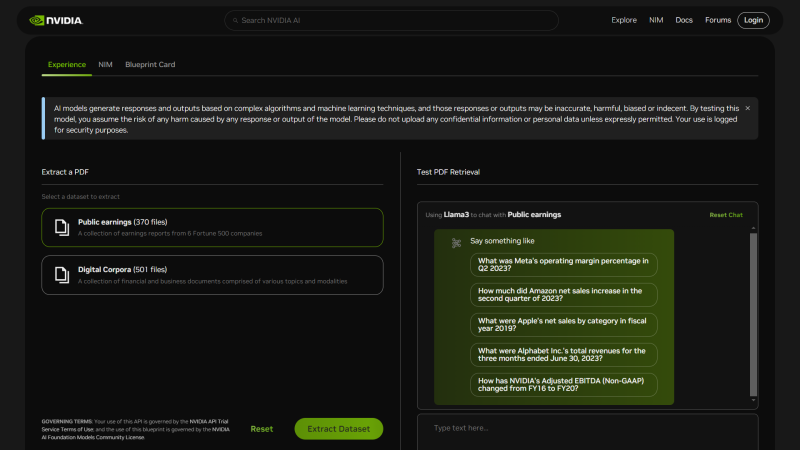
Task: Select the Public earnings dataset card
Action: (212, 227)
